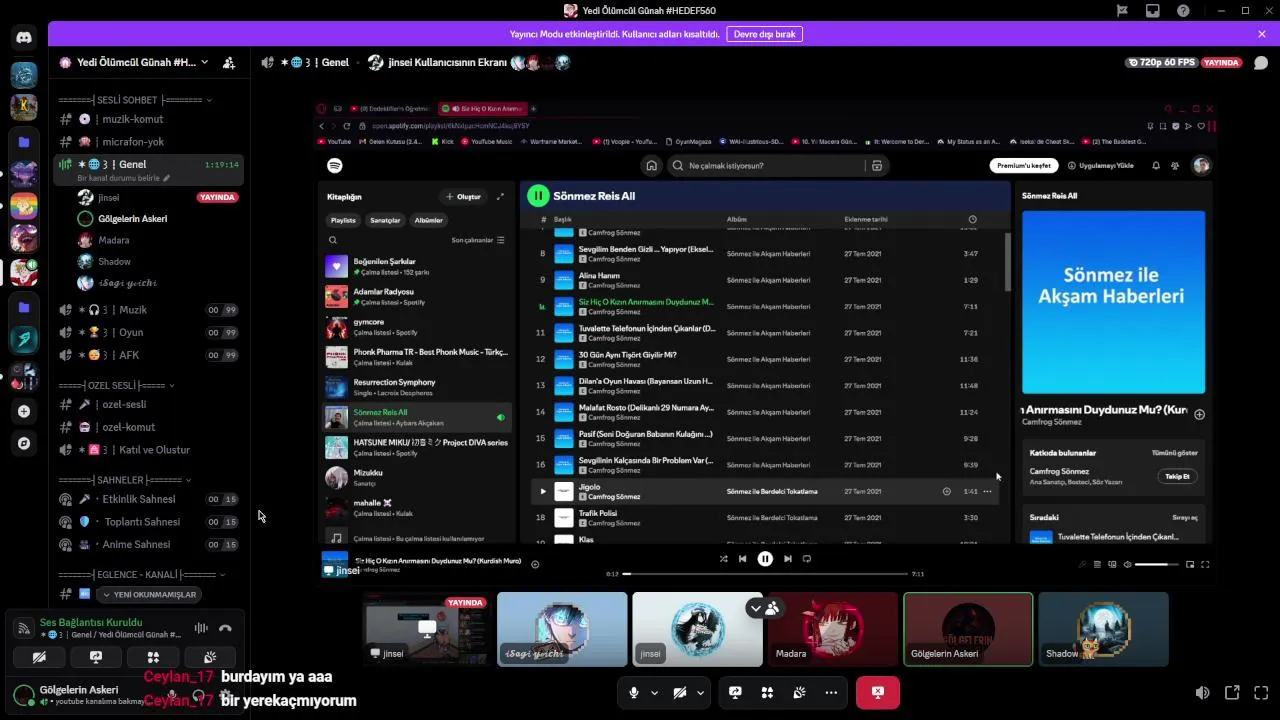
Task: Collapse the SAHNELER category
Action: click(126, 480)
